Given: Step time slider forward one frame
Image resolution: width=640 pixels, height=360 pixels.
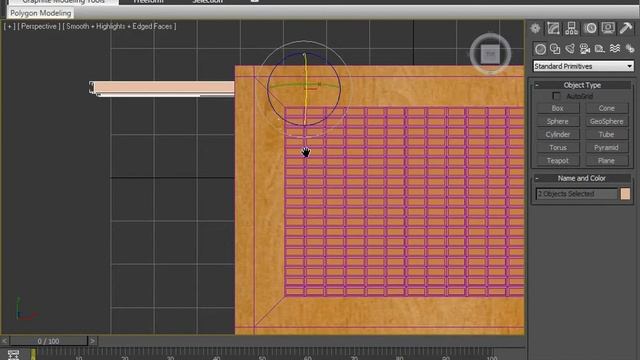Looking at the screenshot, I should coord(93,341).
